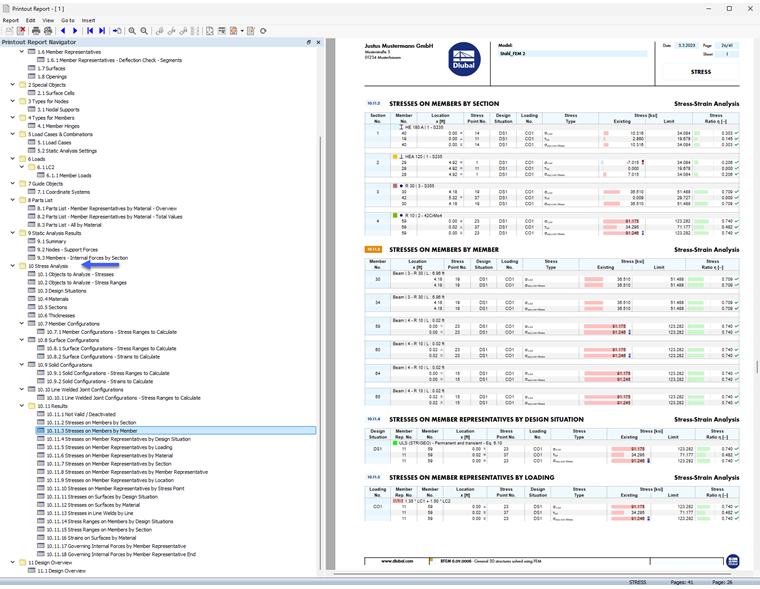Click the green R 10 section color square

[x=395, y=215]
